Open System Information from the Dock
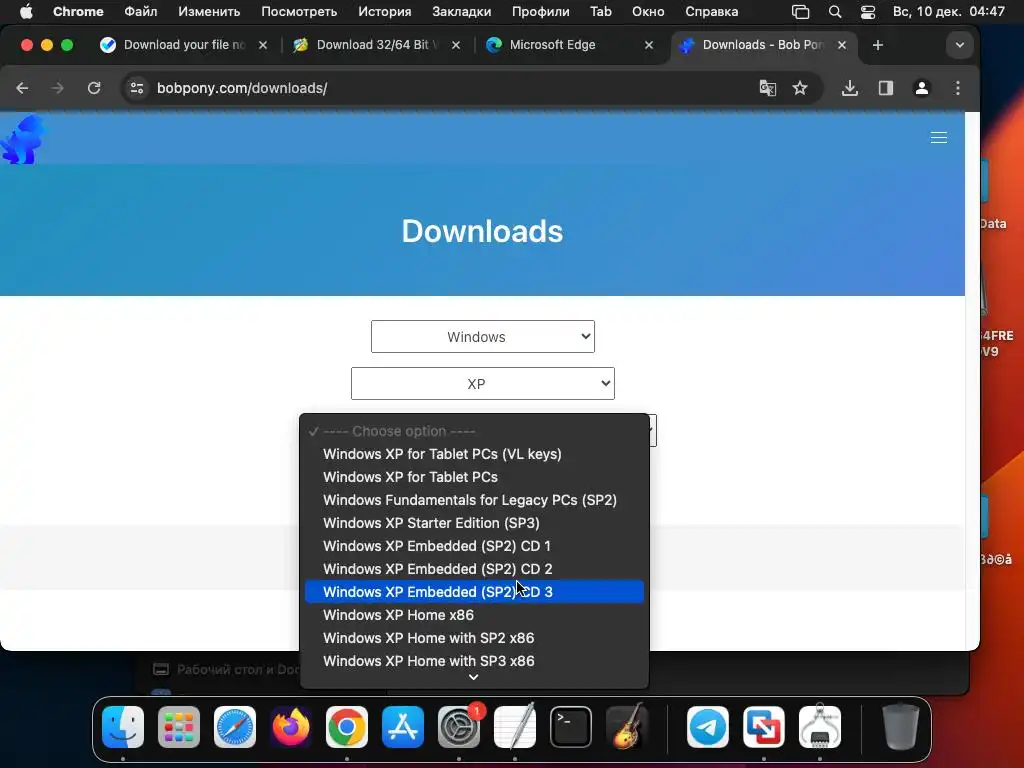 [x=820, y=727]
